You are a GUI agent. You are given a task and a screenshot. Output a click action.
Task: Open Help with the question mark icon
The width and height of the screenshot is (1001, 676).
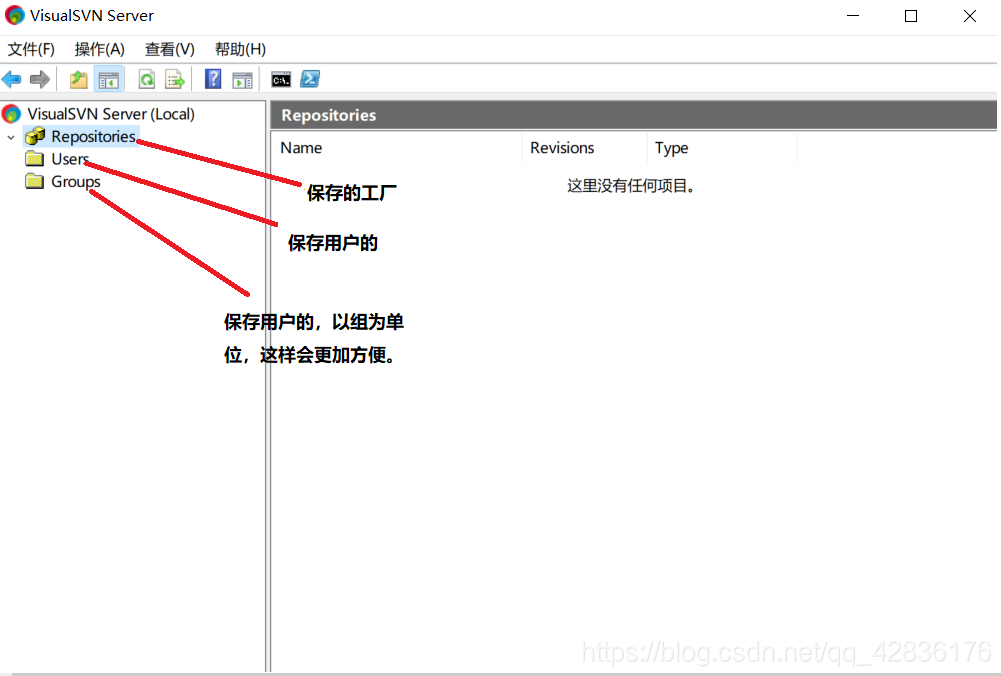[213, 80]
